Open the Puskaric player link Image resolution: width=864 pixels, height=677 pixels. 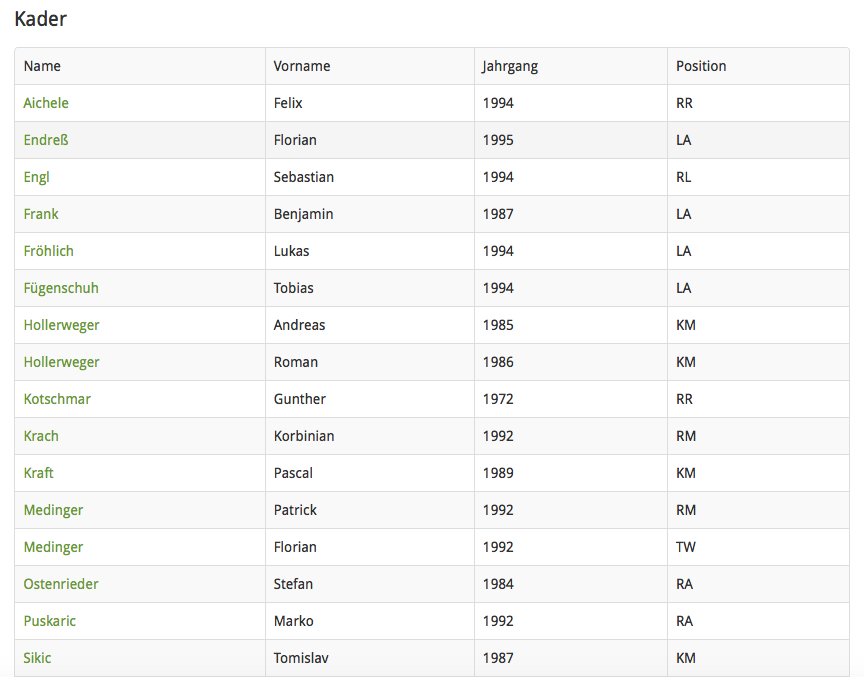click(50, 621)
